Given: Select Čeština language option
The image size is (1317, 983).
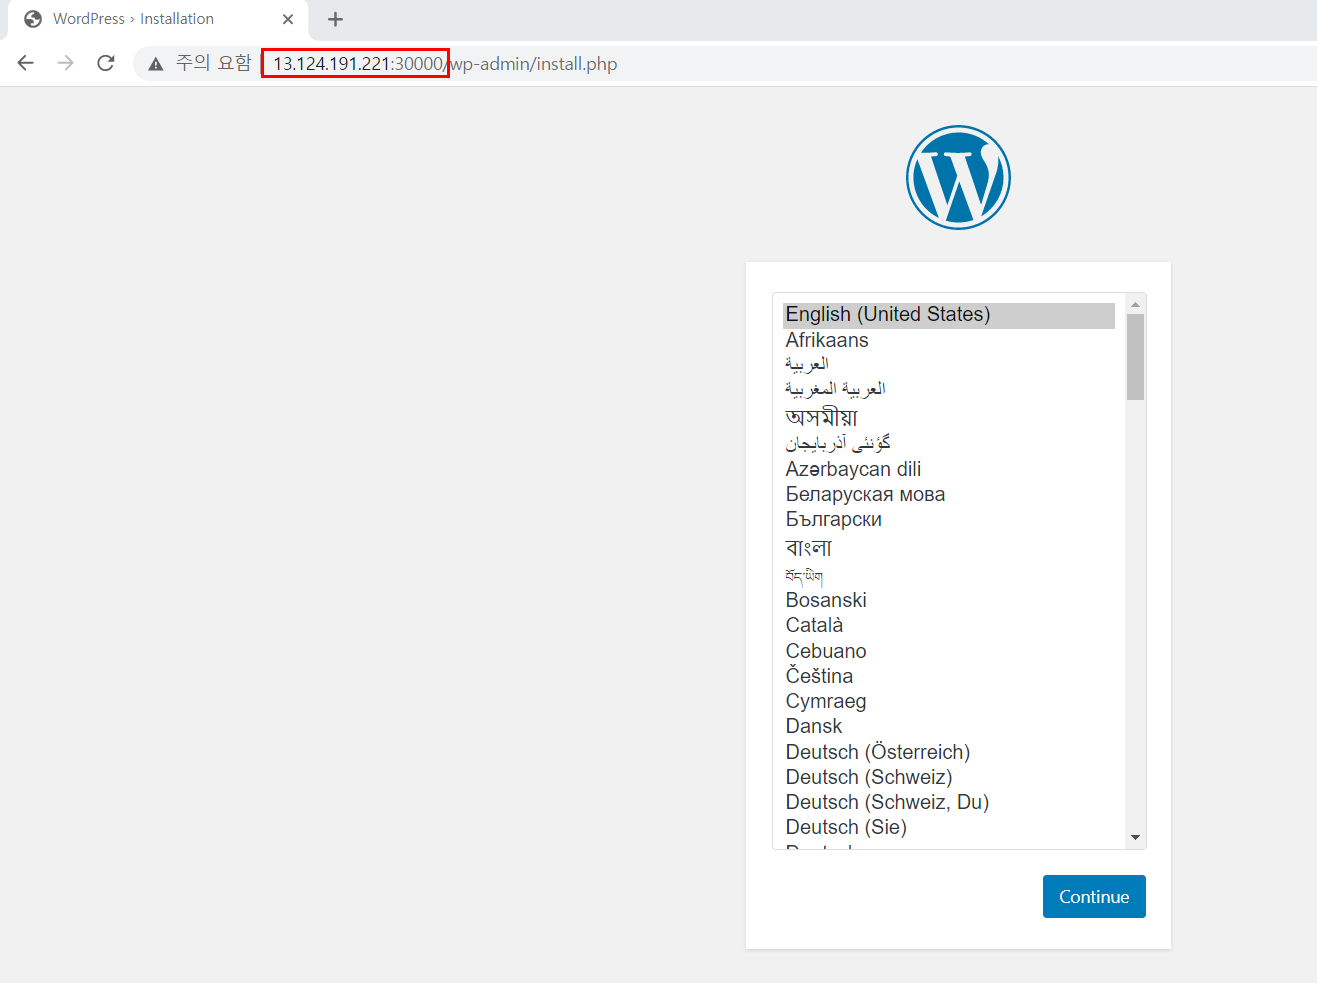Looking at the screenshot, I should 948,676.
